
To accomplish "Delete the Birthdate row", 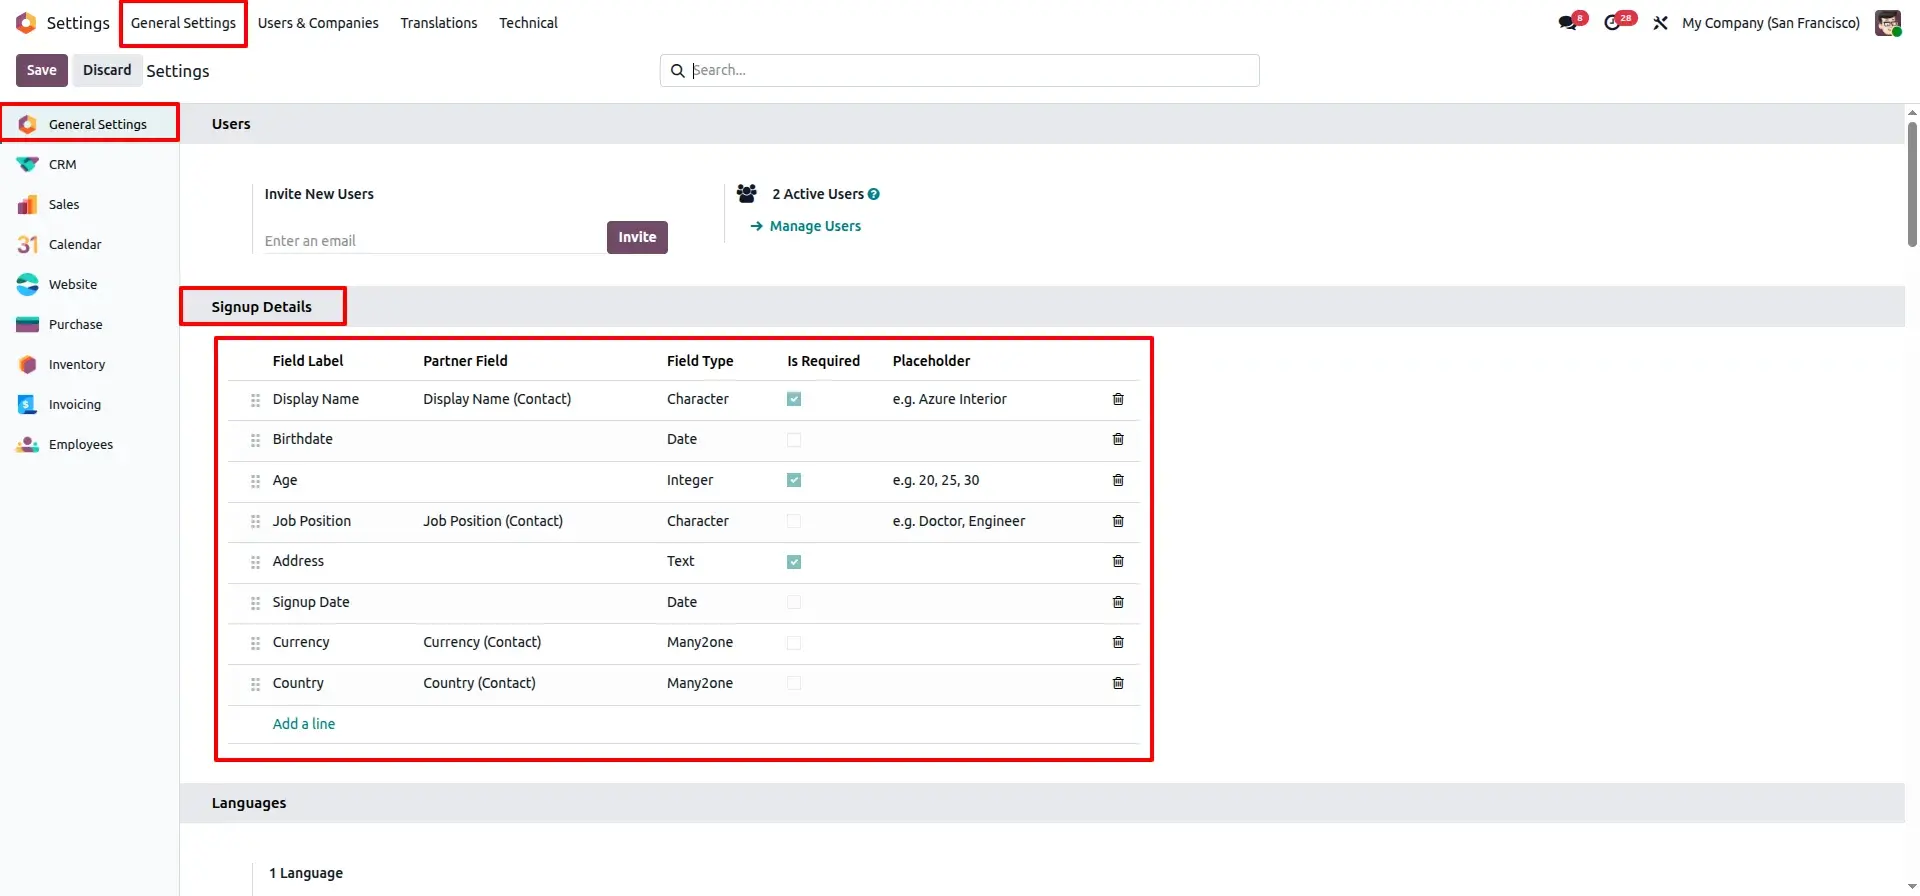I will pyautogui.click(x=1118, y=439).
